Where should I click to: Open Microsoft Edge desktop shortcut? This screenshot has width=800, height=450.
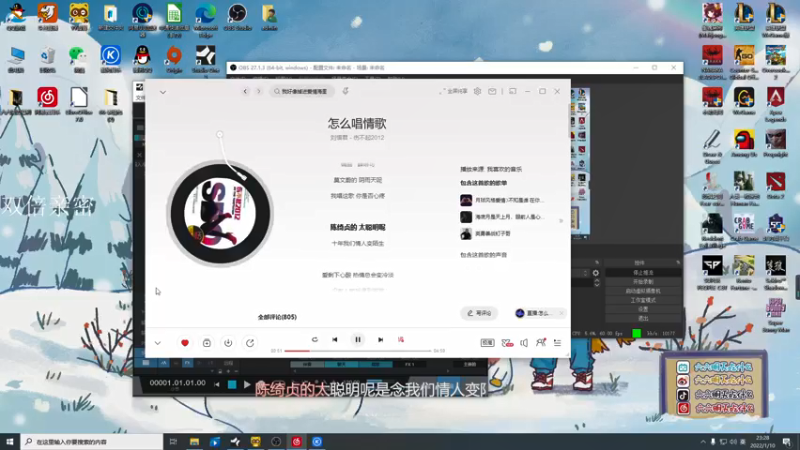pyautogui.click(x=206, y=19)
